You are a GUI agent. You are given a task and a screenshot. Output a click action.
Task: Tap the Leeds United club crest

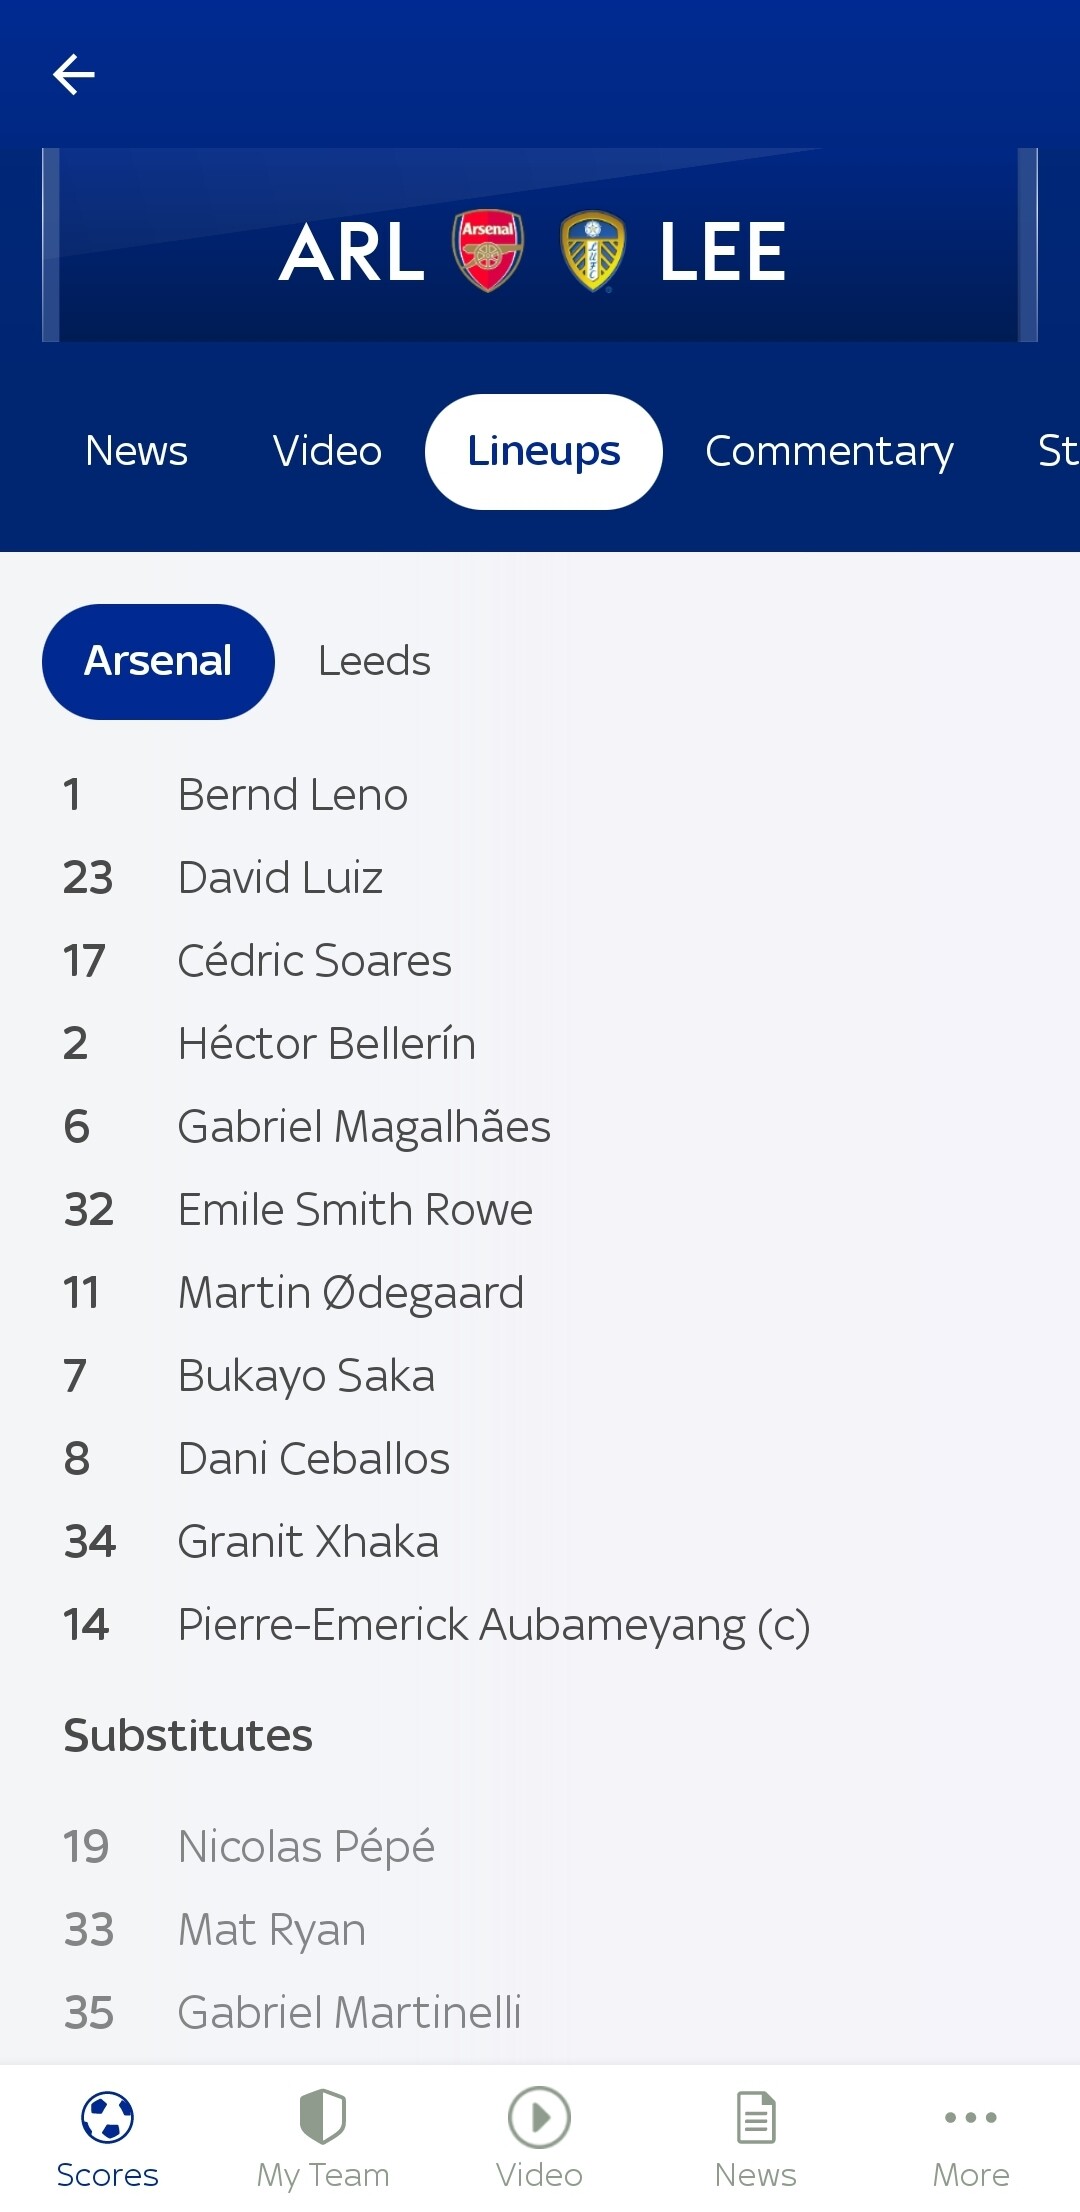[593, 251]
